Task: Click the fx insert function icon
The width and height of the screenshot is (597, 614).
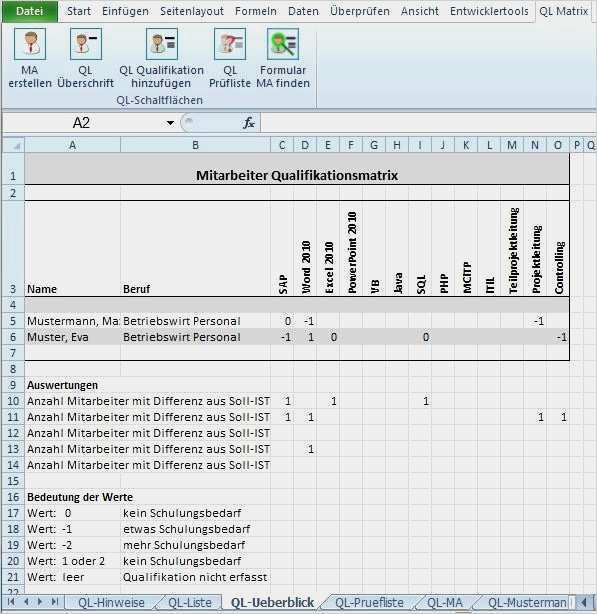Action: [x=249, y=123]
